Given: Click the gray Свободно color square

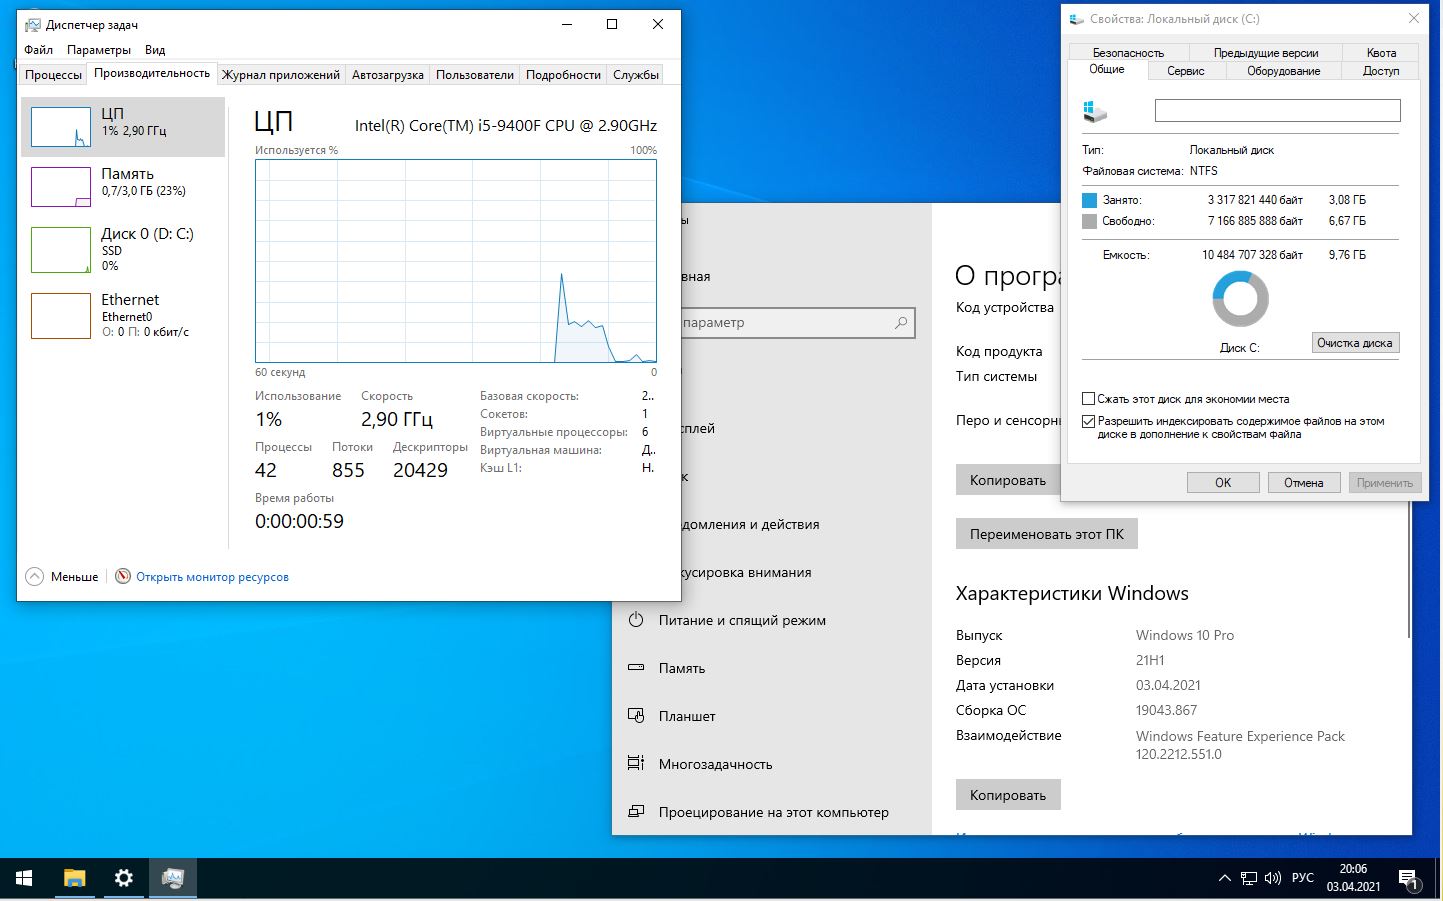Looking at the screenshot, I should point(1090,221).
